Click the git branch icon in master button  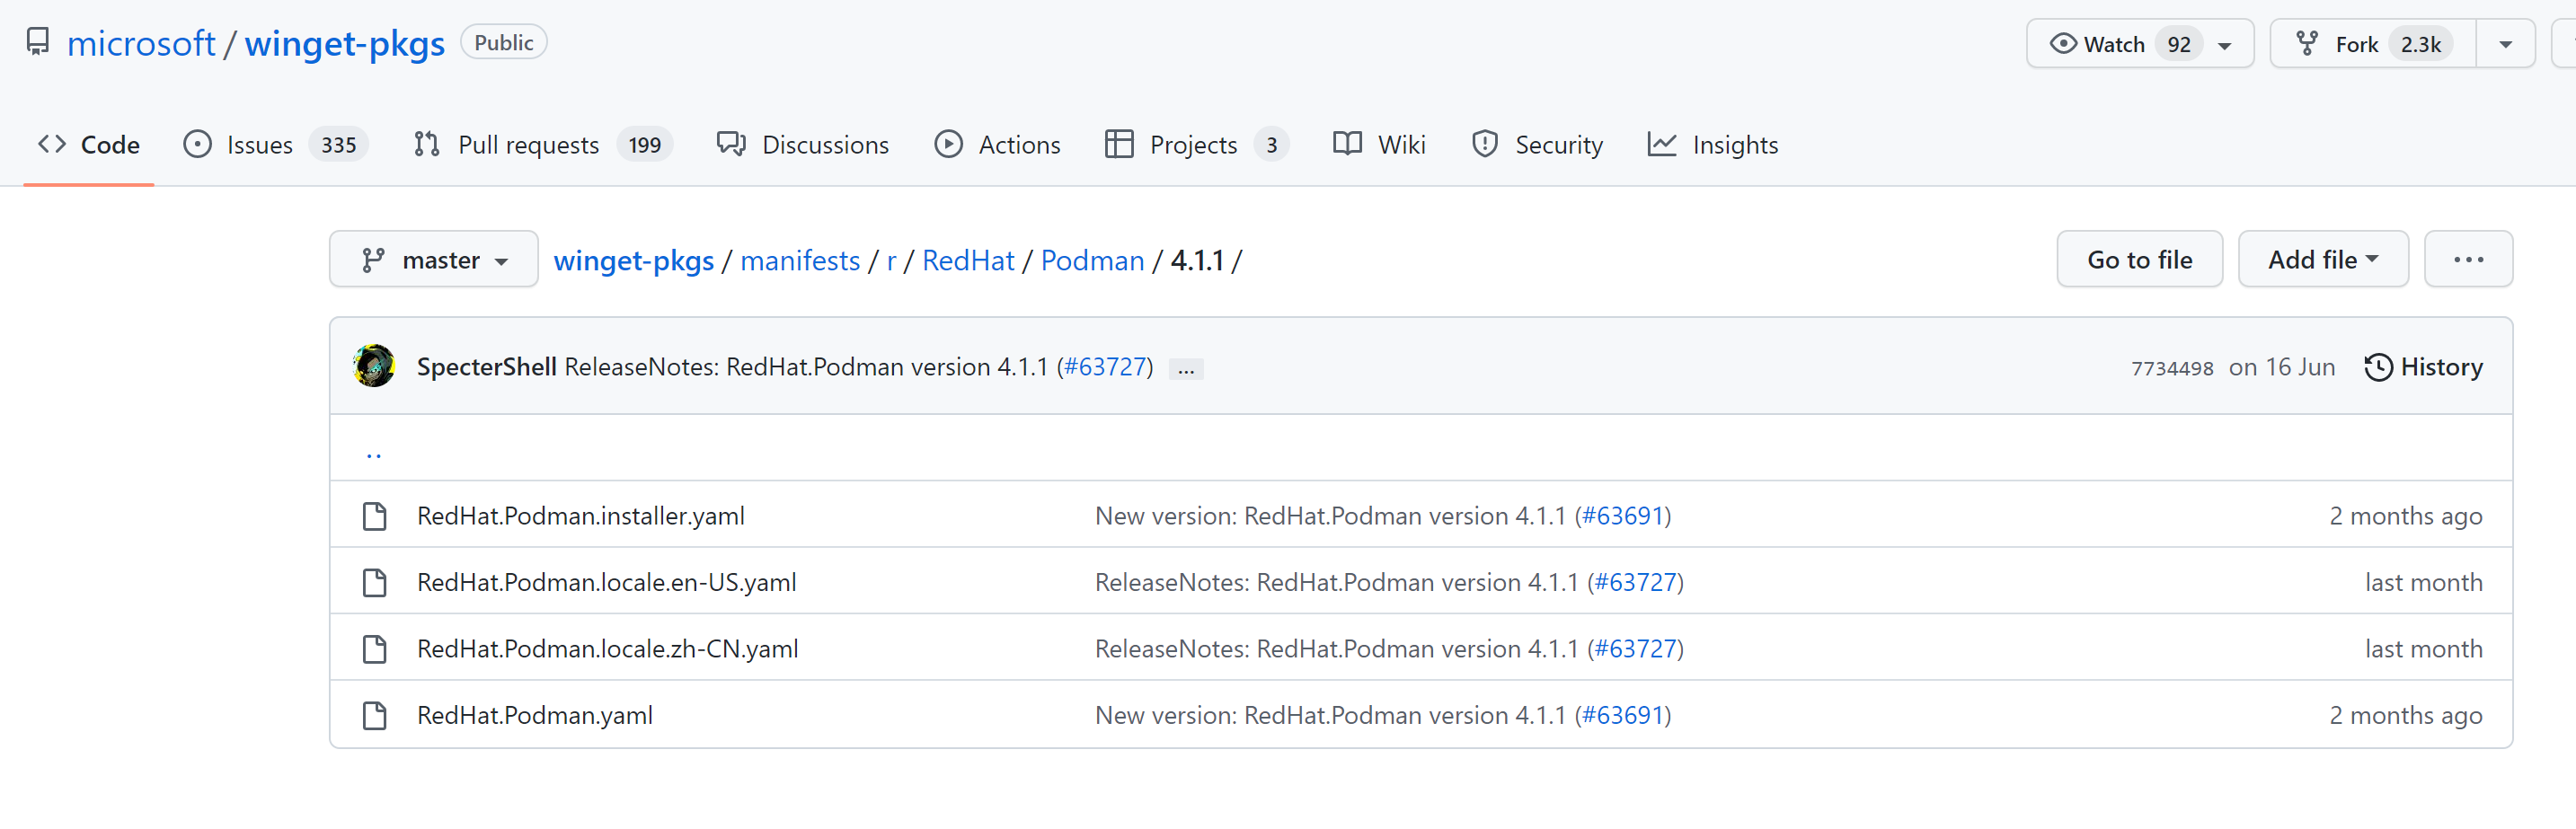pos(373,260)
